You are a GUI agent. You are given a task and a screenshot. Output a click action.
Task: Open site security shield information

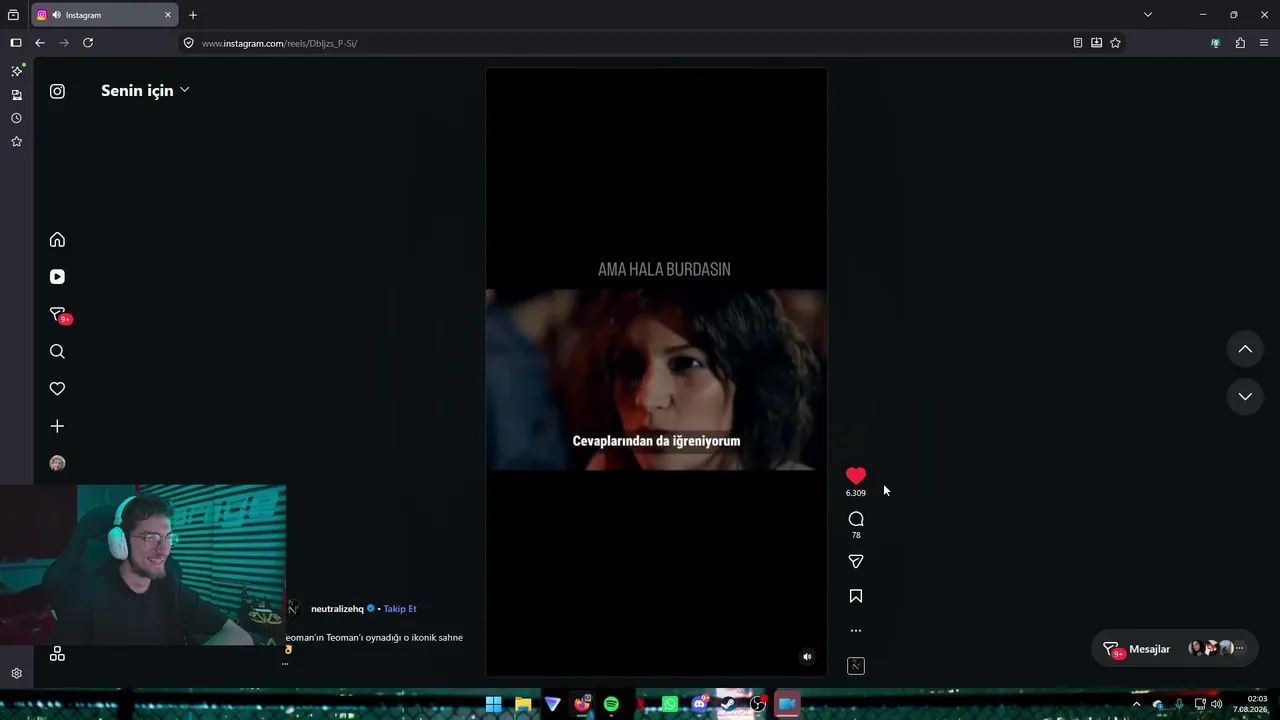188,43
